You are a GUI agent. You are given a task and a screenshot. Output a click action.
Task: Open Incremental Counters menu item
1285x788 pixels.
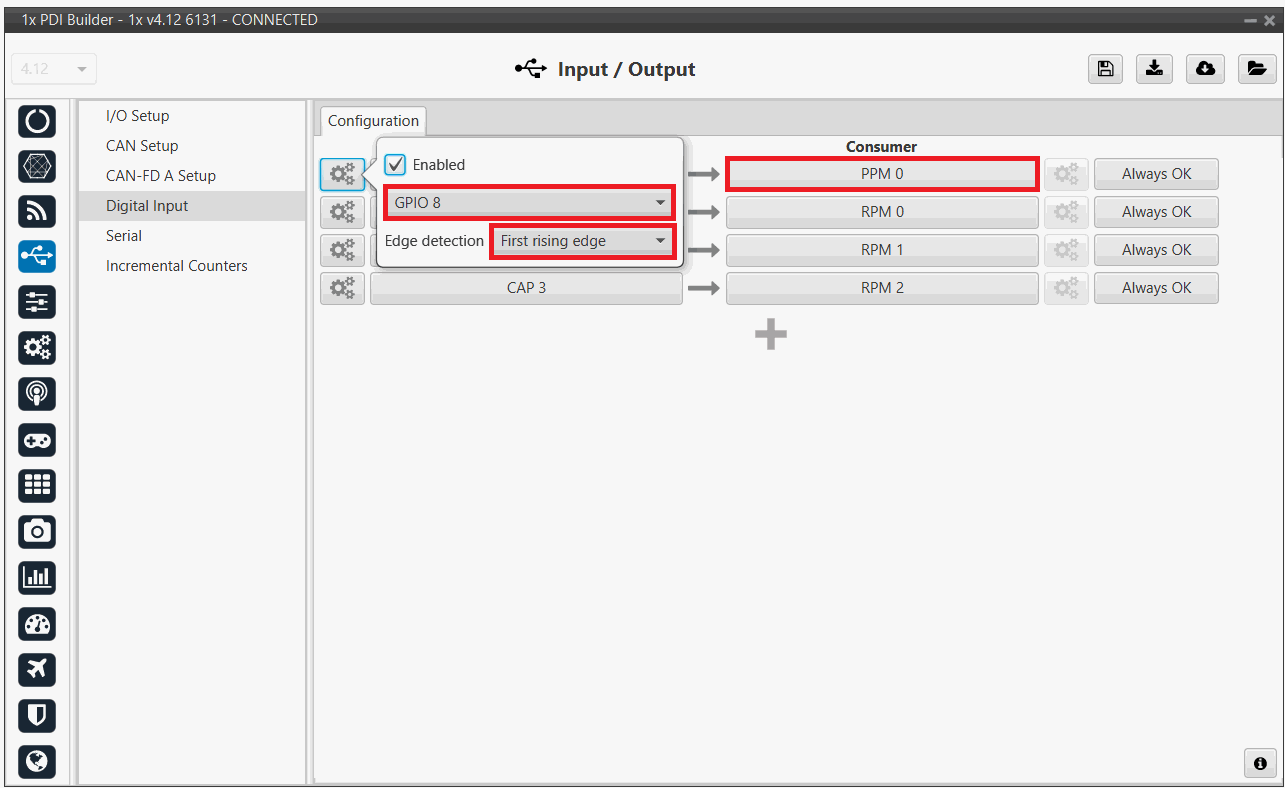(x=176, y=266)
